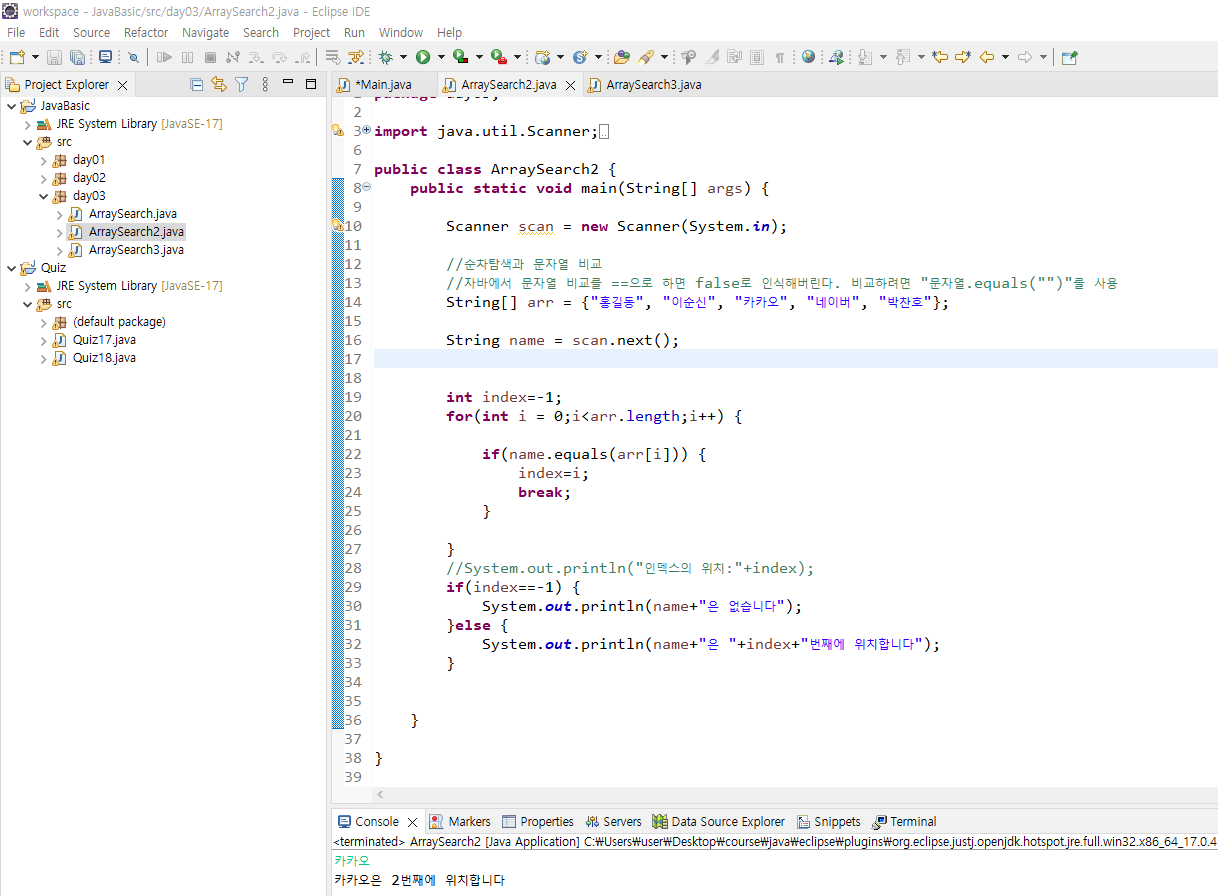
Task: Click the Pin Editor icon
Action: tap(1069, 57)
